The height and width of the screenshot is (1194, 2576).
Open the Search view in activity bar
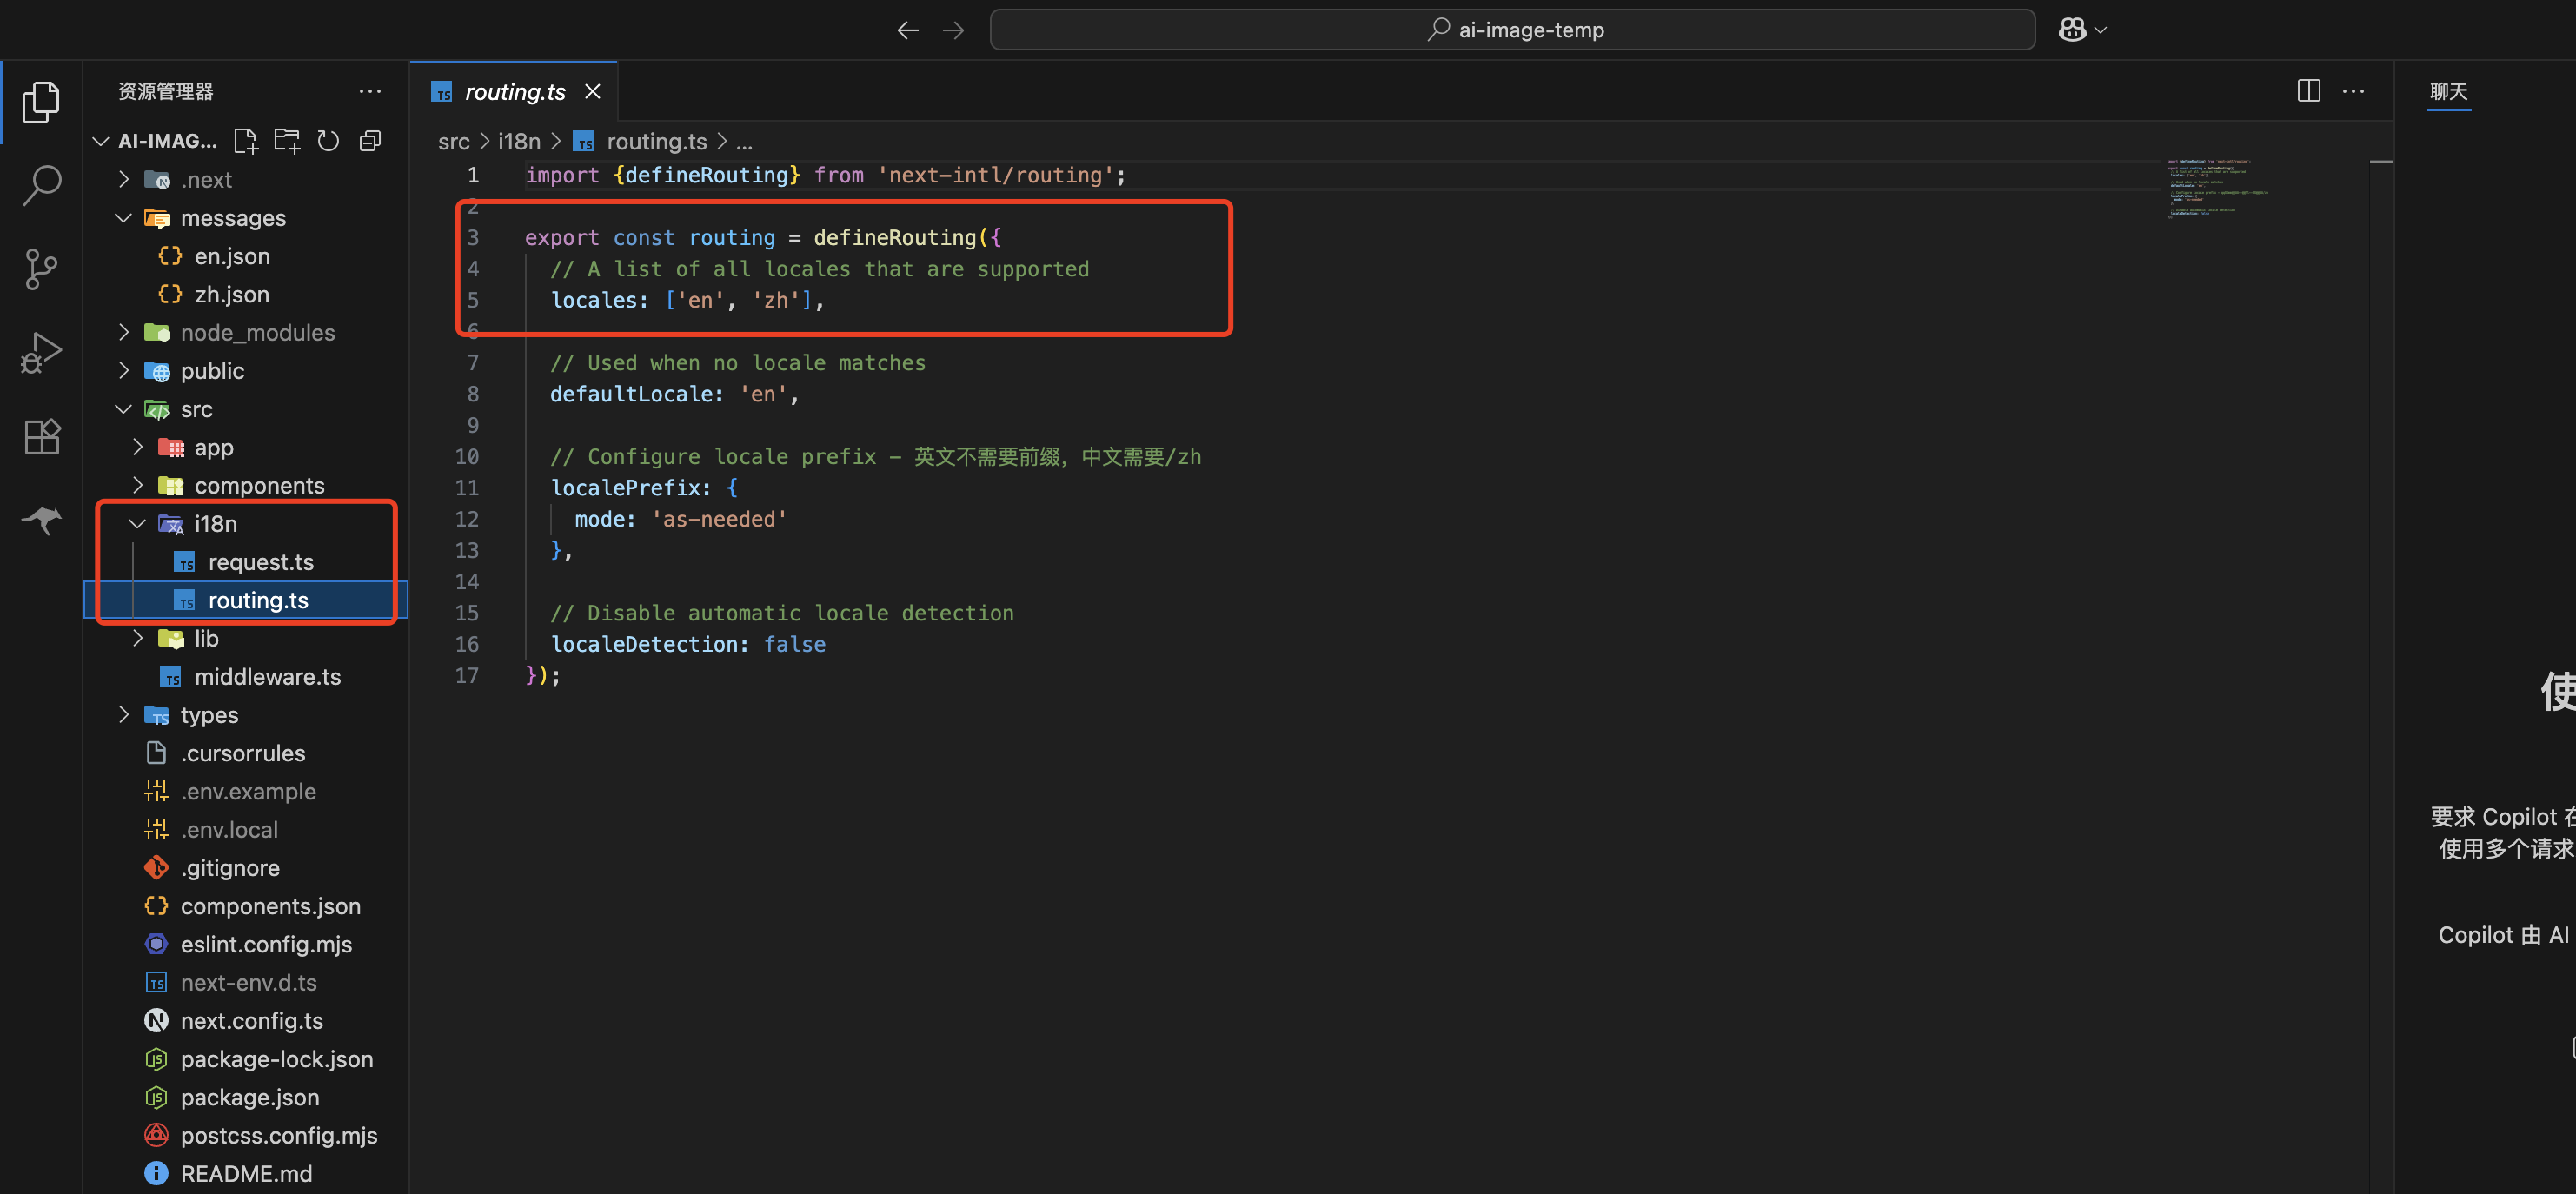click(41, 185)
